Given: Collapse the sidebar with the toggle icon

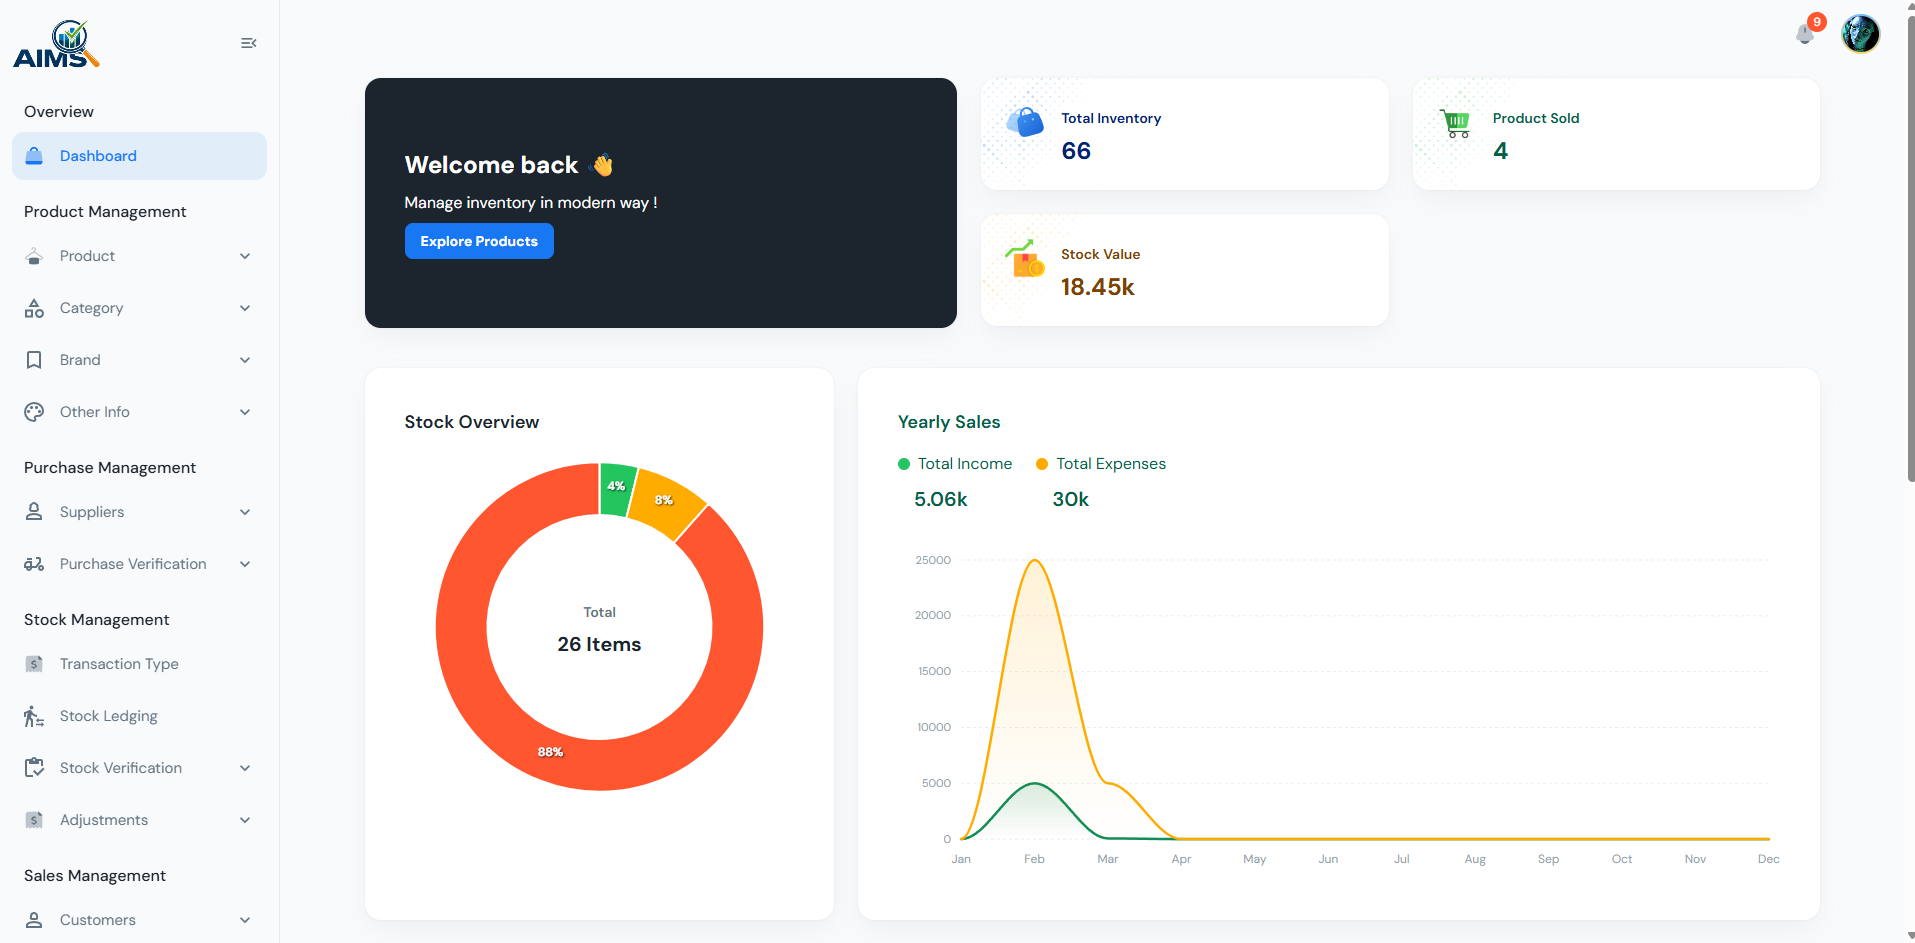Looking at the screenshot, I should point(248,43).
